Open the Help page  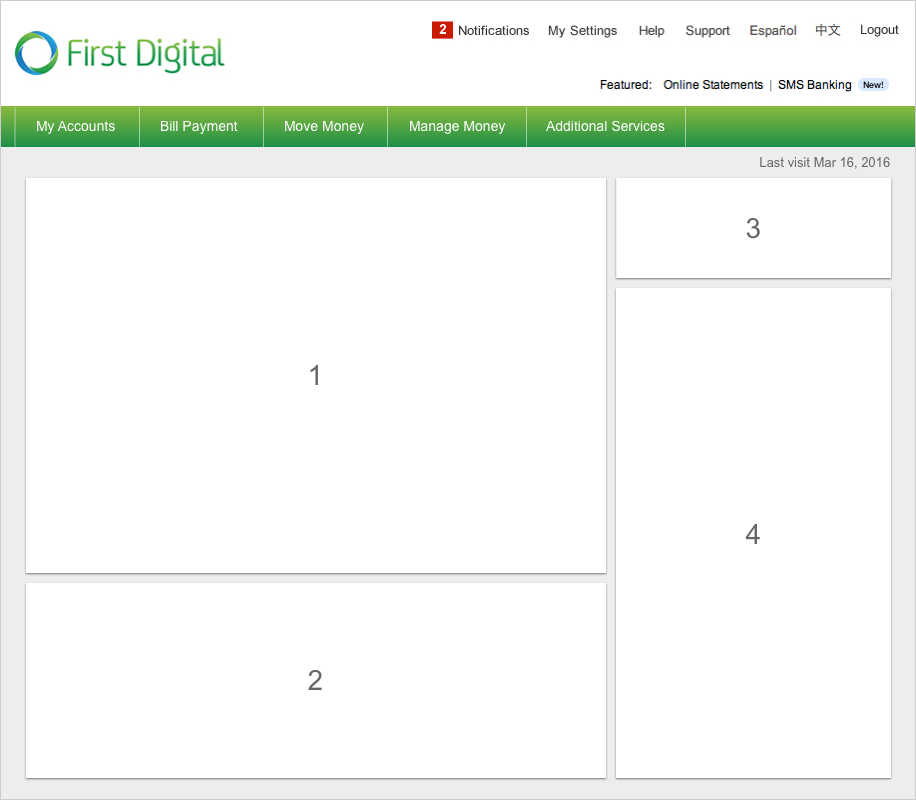(x=651, y=30)
